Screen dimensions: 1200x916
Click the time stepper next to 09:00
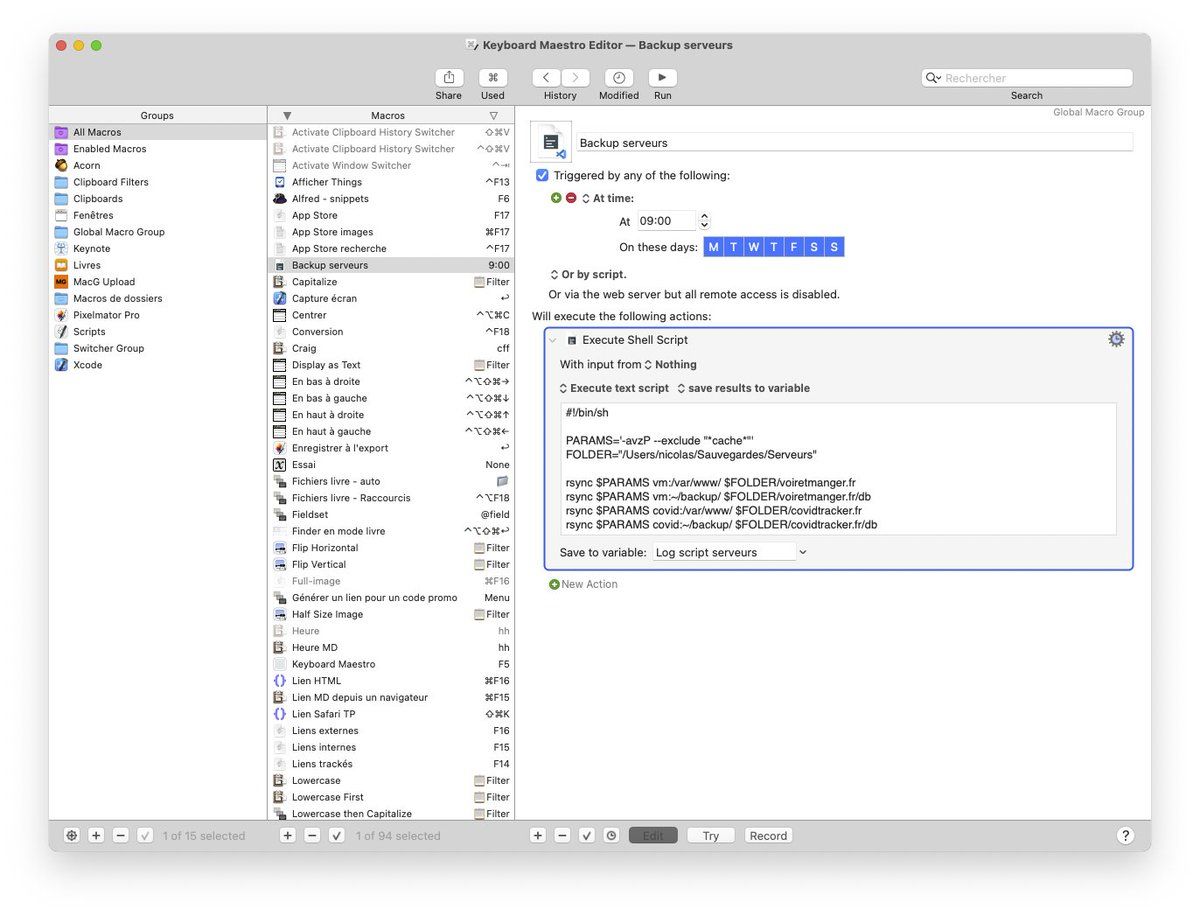pyautogui.click(x=704, y=221)
